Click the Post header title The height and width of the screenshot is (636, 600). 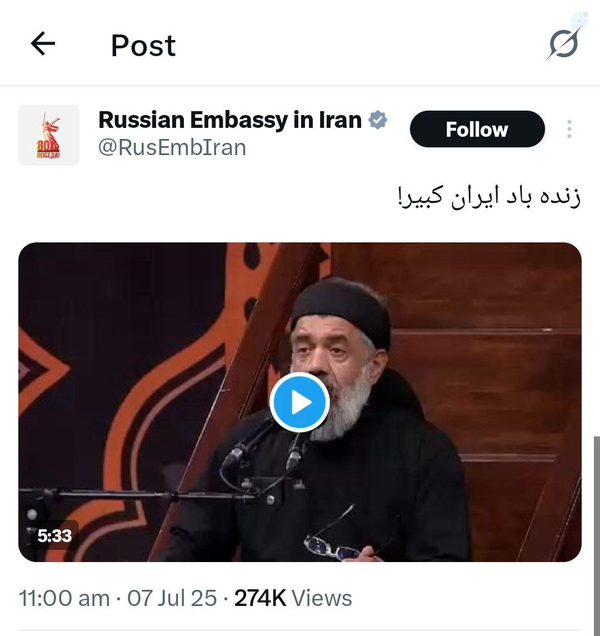143,45
